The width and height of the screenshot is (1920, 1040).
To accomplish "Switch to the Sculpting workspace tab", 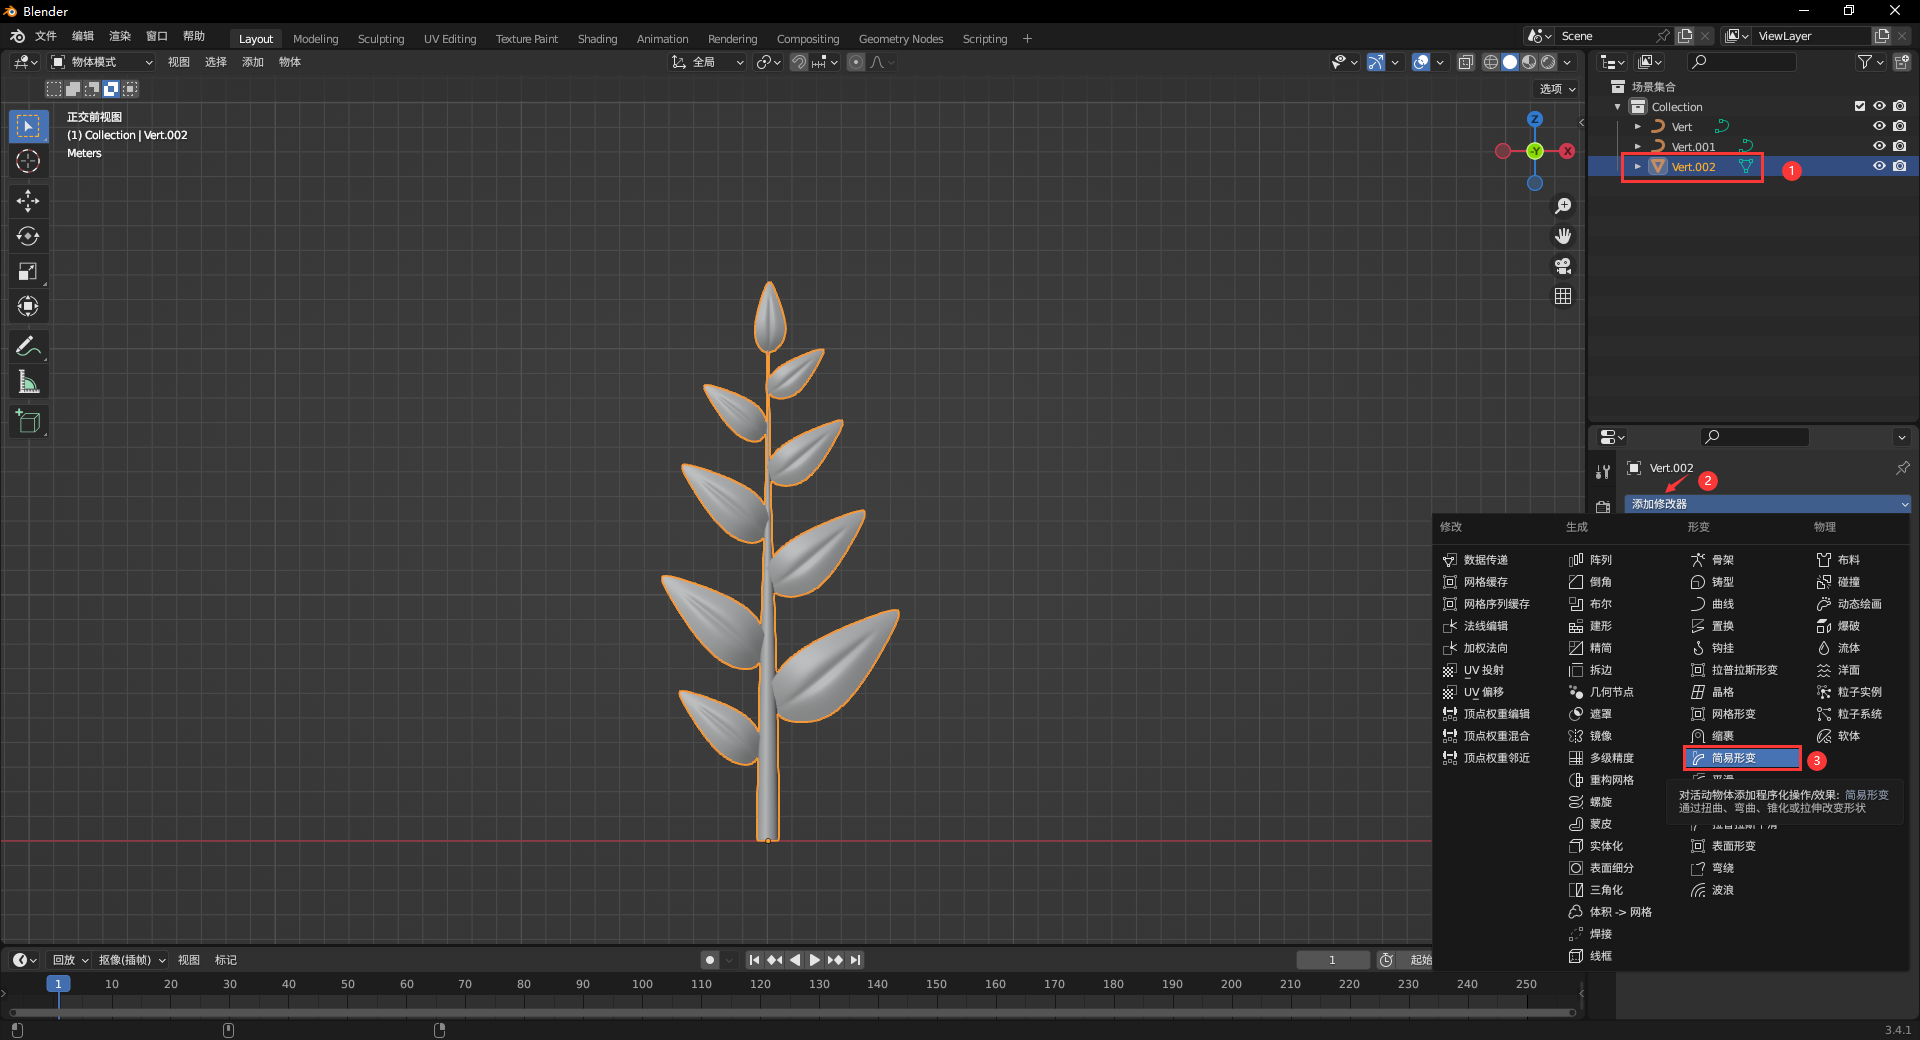I will coord(381,39).
